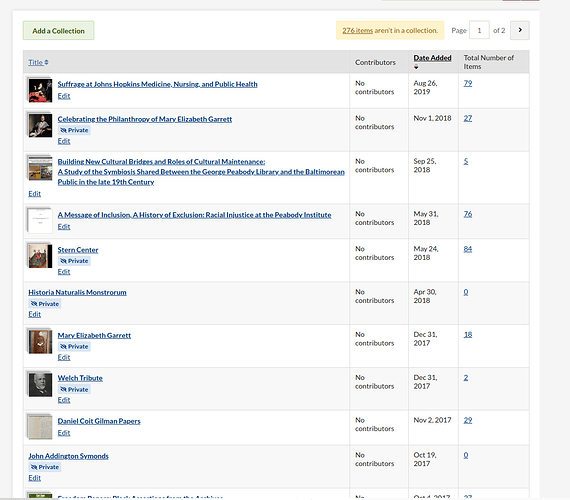View the 0 items link for John Addington Symonds
The image size is (570, 500).
pyautogui.click(x=466, y=455)
